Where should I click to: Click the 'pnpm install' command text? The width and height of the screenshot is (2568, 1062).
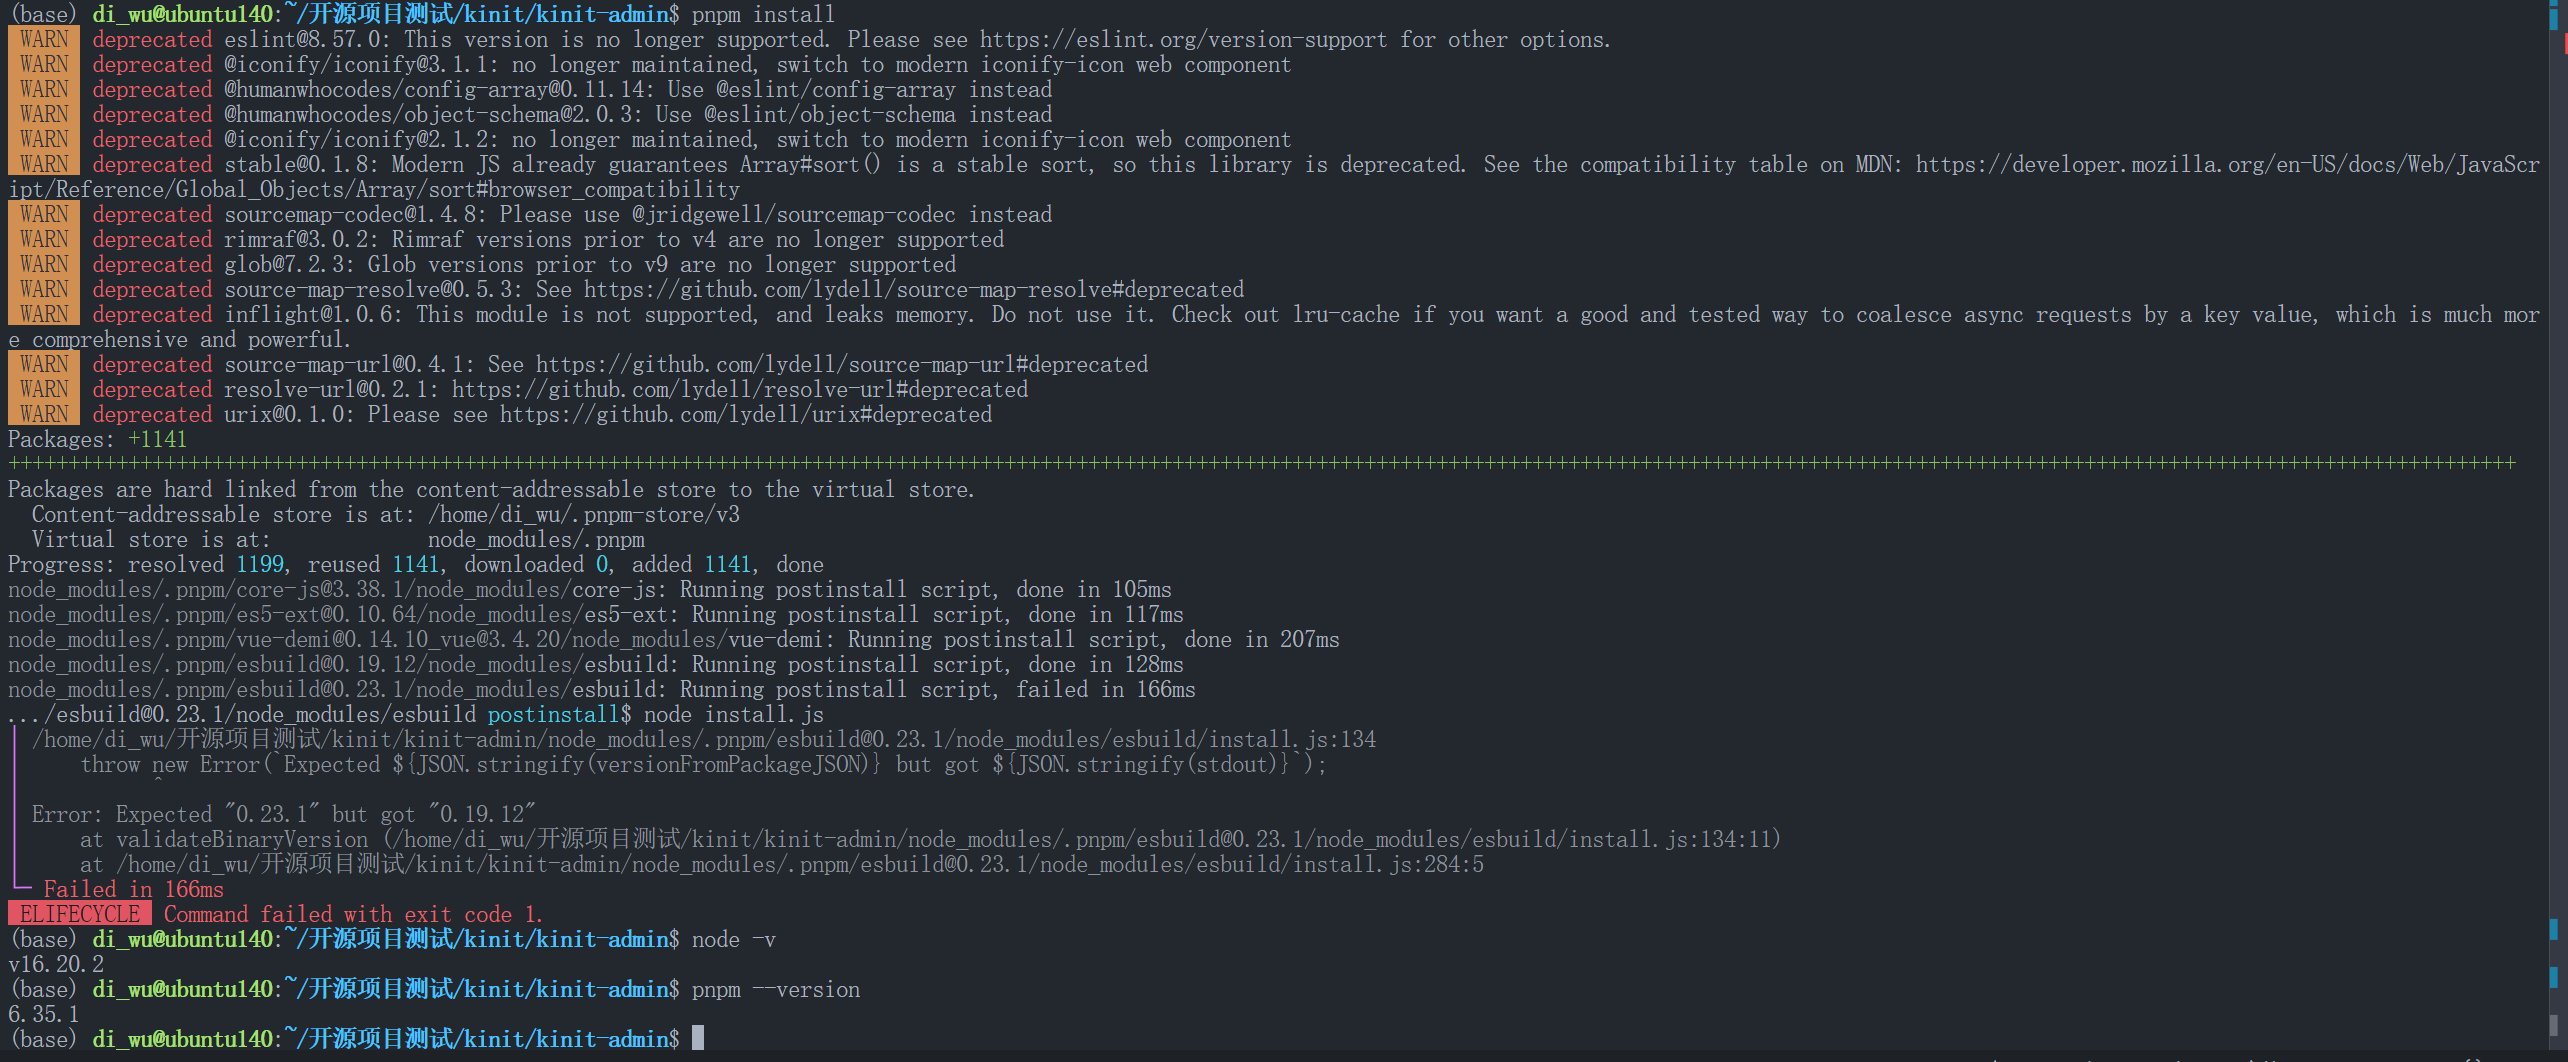763,14
